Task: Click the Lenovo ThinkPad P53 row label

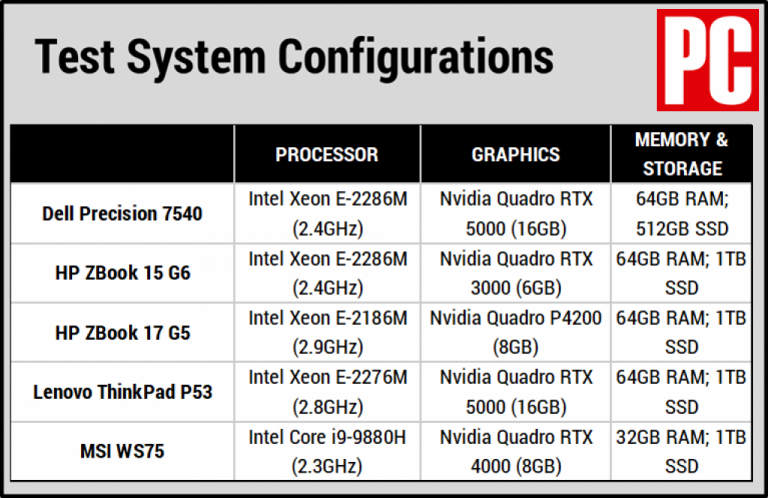Action: pyautogui.click(x=122, y=392)
